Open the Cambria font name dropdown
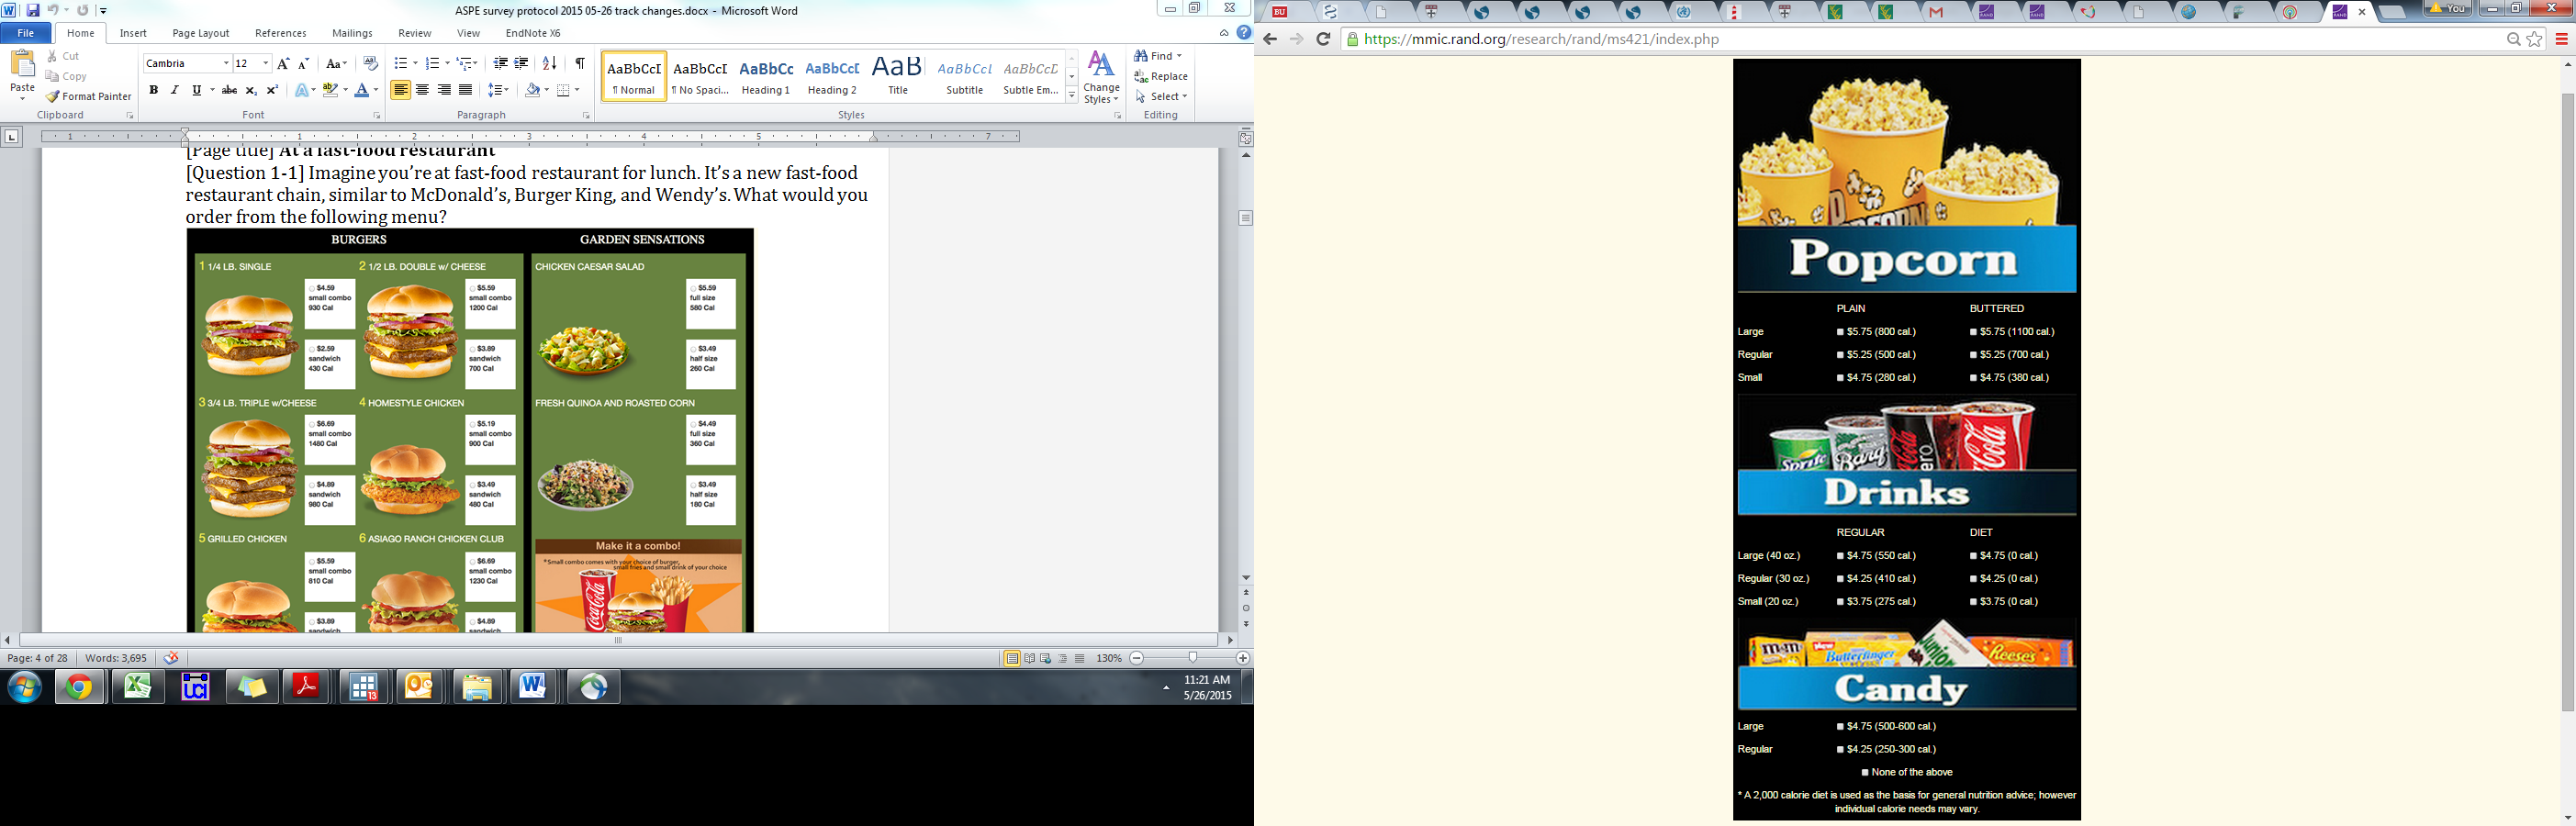The image size is (2576, 826). [226, 63]
